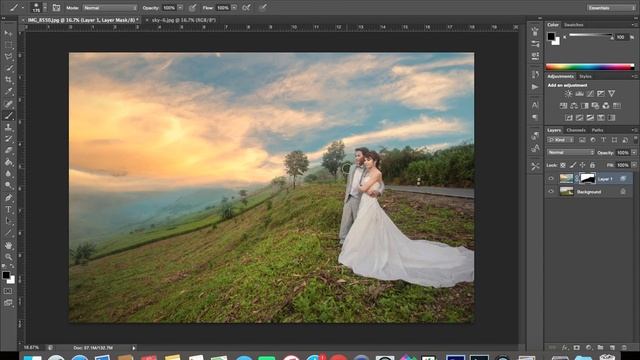The height and width of the screenshot is (360, 640).
Task: Toggle Quick Mask mode in toolbox
Action: 8,291
